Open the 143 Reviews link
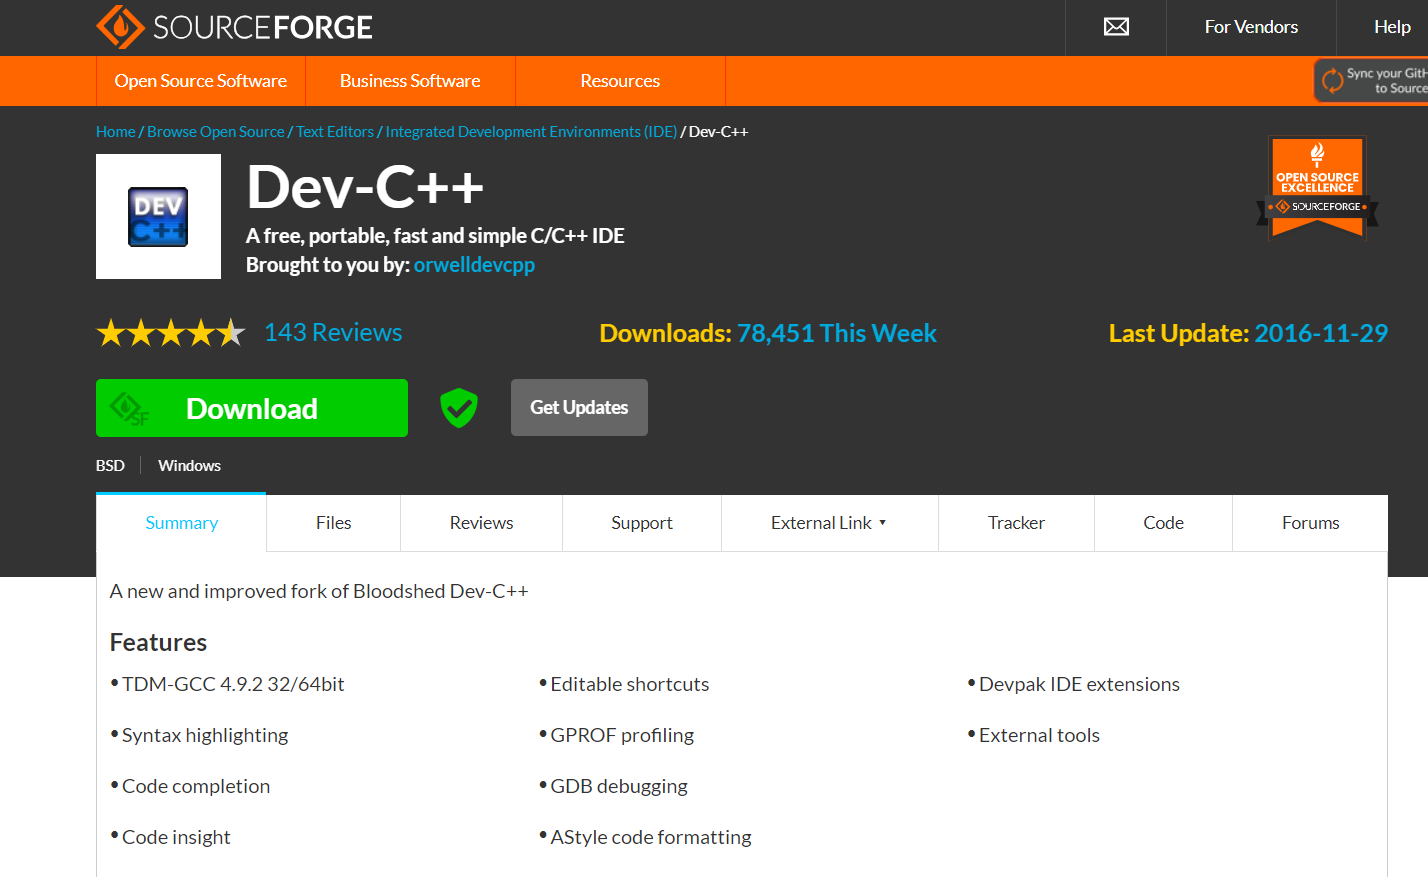The width and height of the screenshot is (1428, 877). pyautogui.click(x=333, y=332)
